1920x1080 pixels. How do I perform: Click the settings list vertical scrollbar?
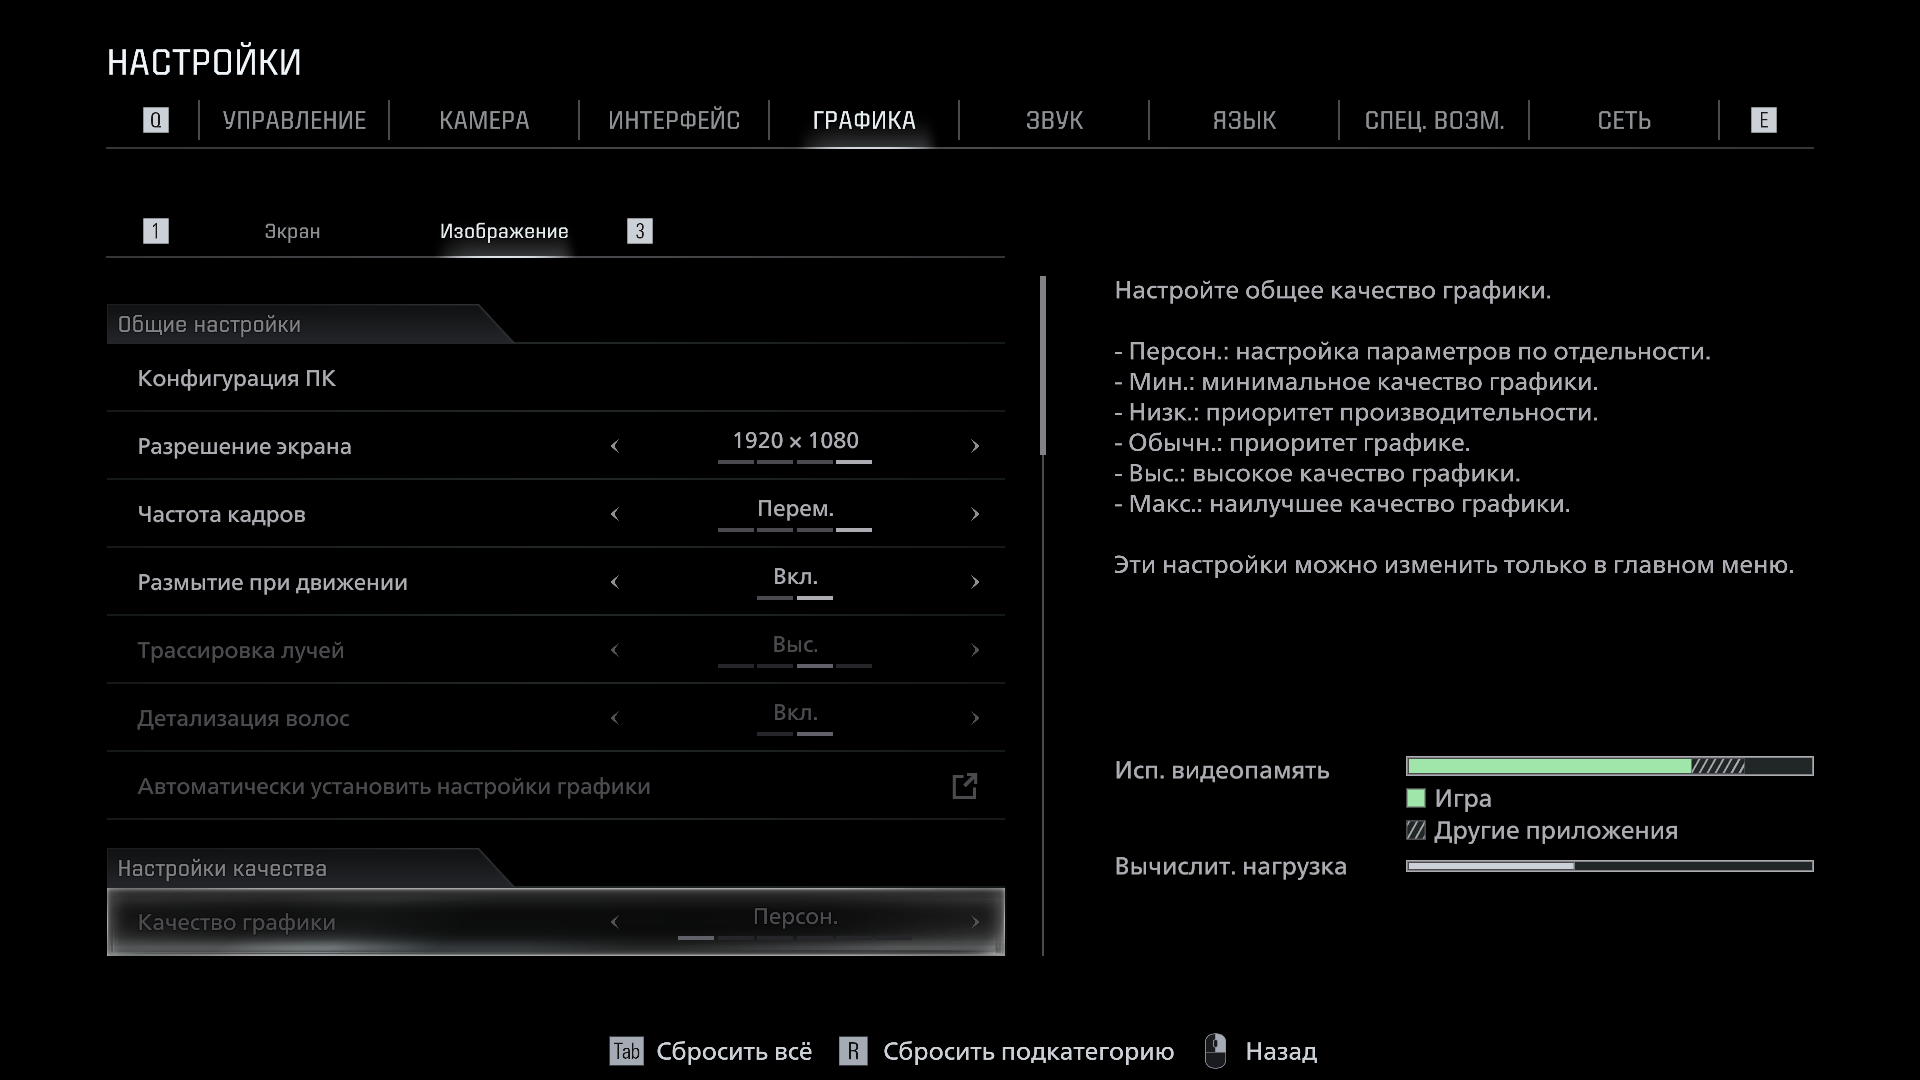coord(1043,366)
